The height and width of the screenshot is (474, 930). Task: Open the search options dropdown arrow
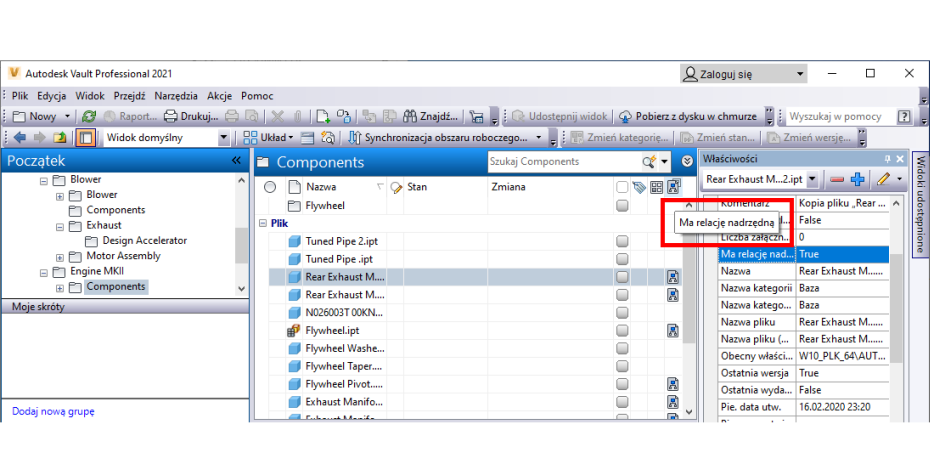coord(664,161)
